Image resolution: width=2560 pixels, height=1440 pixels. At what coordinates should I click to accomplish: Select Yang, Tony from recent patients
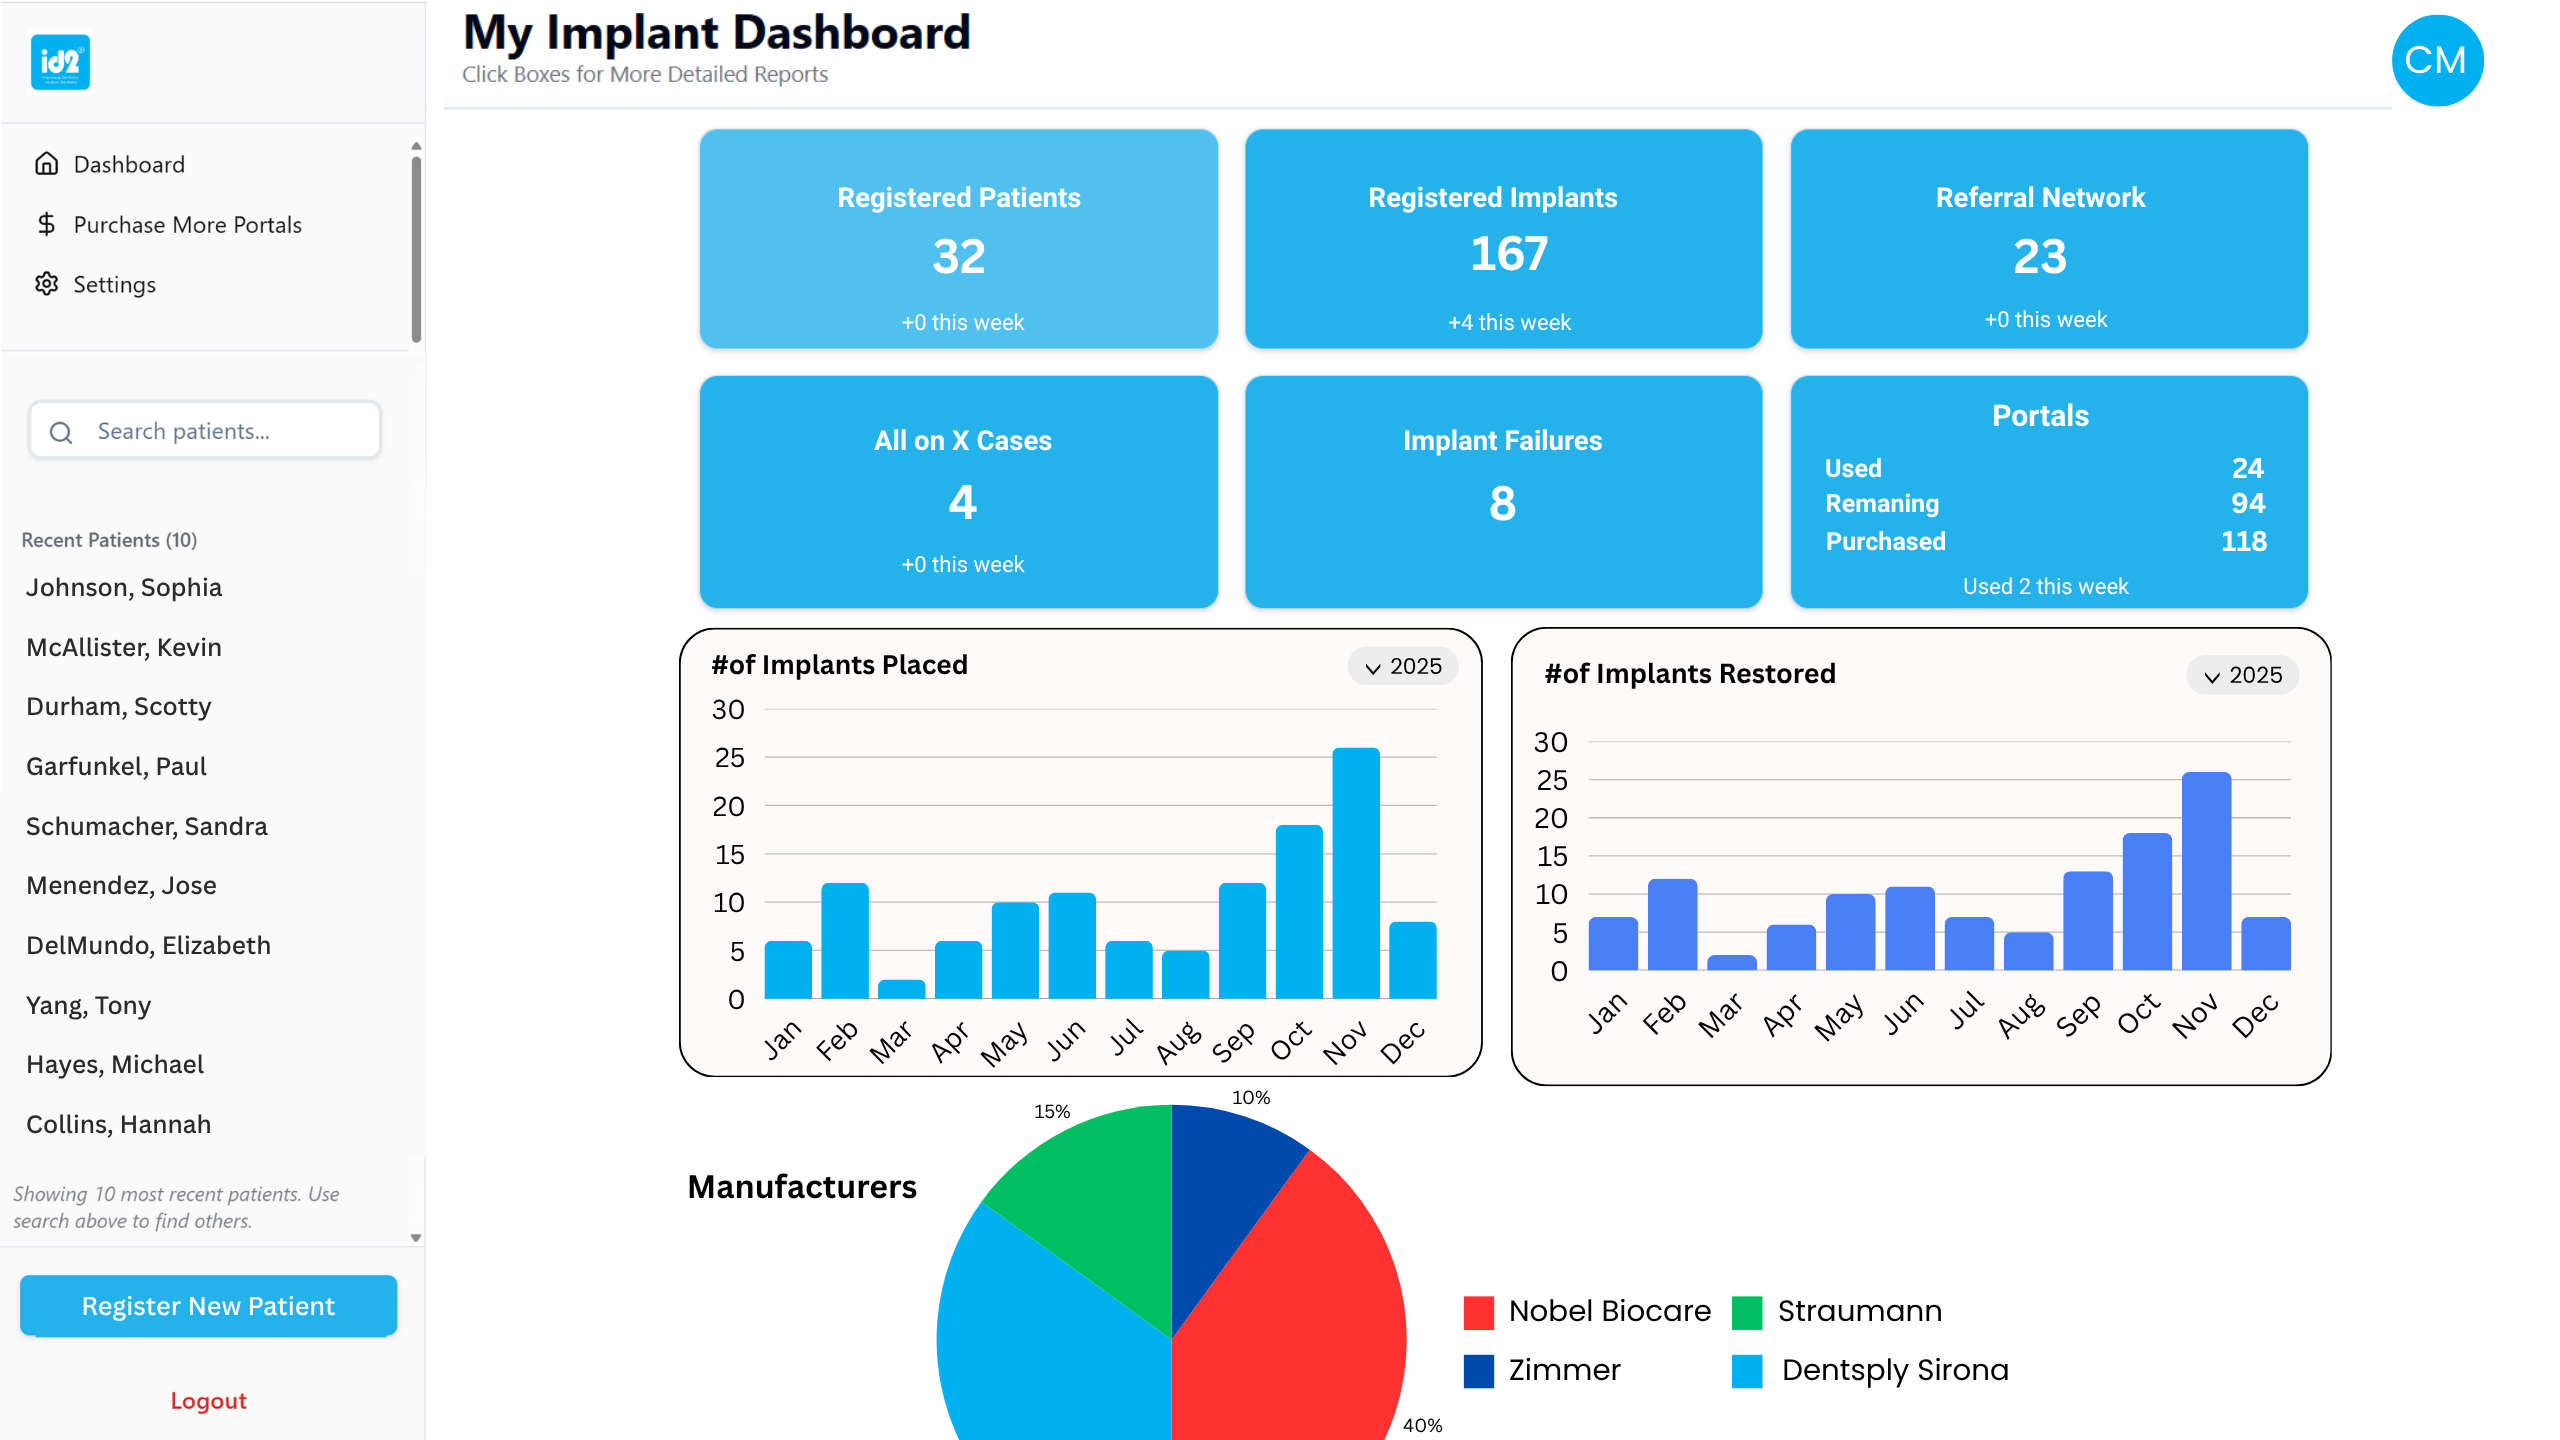coord(88,1005)
